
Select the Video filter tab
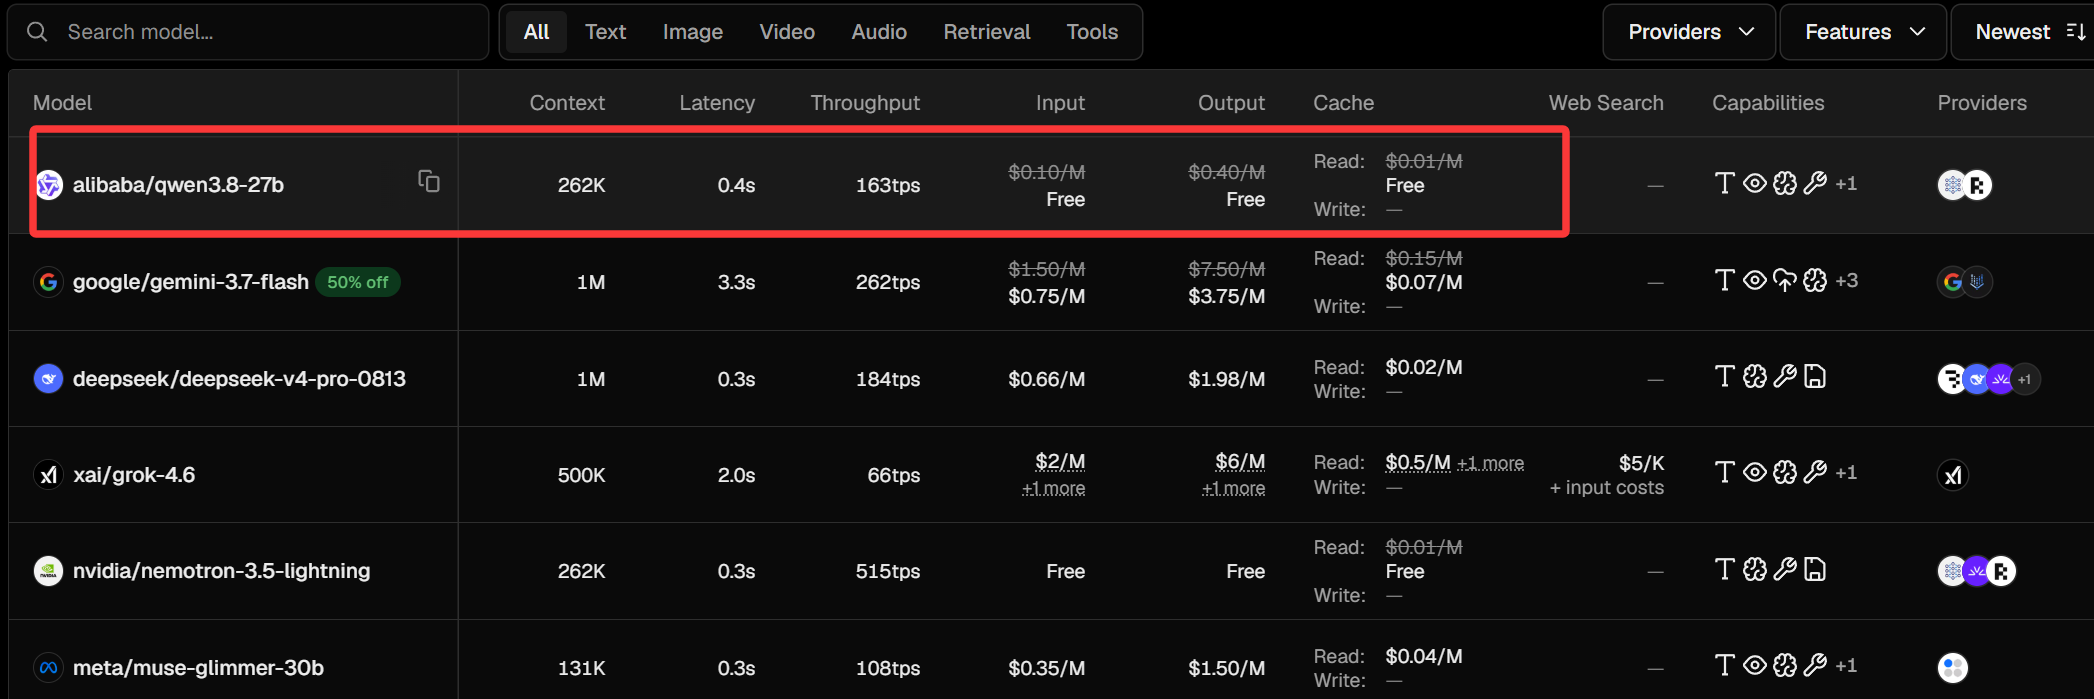(x=787, y=32)
